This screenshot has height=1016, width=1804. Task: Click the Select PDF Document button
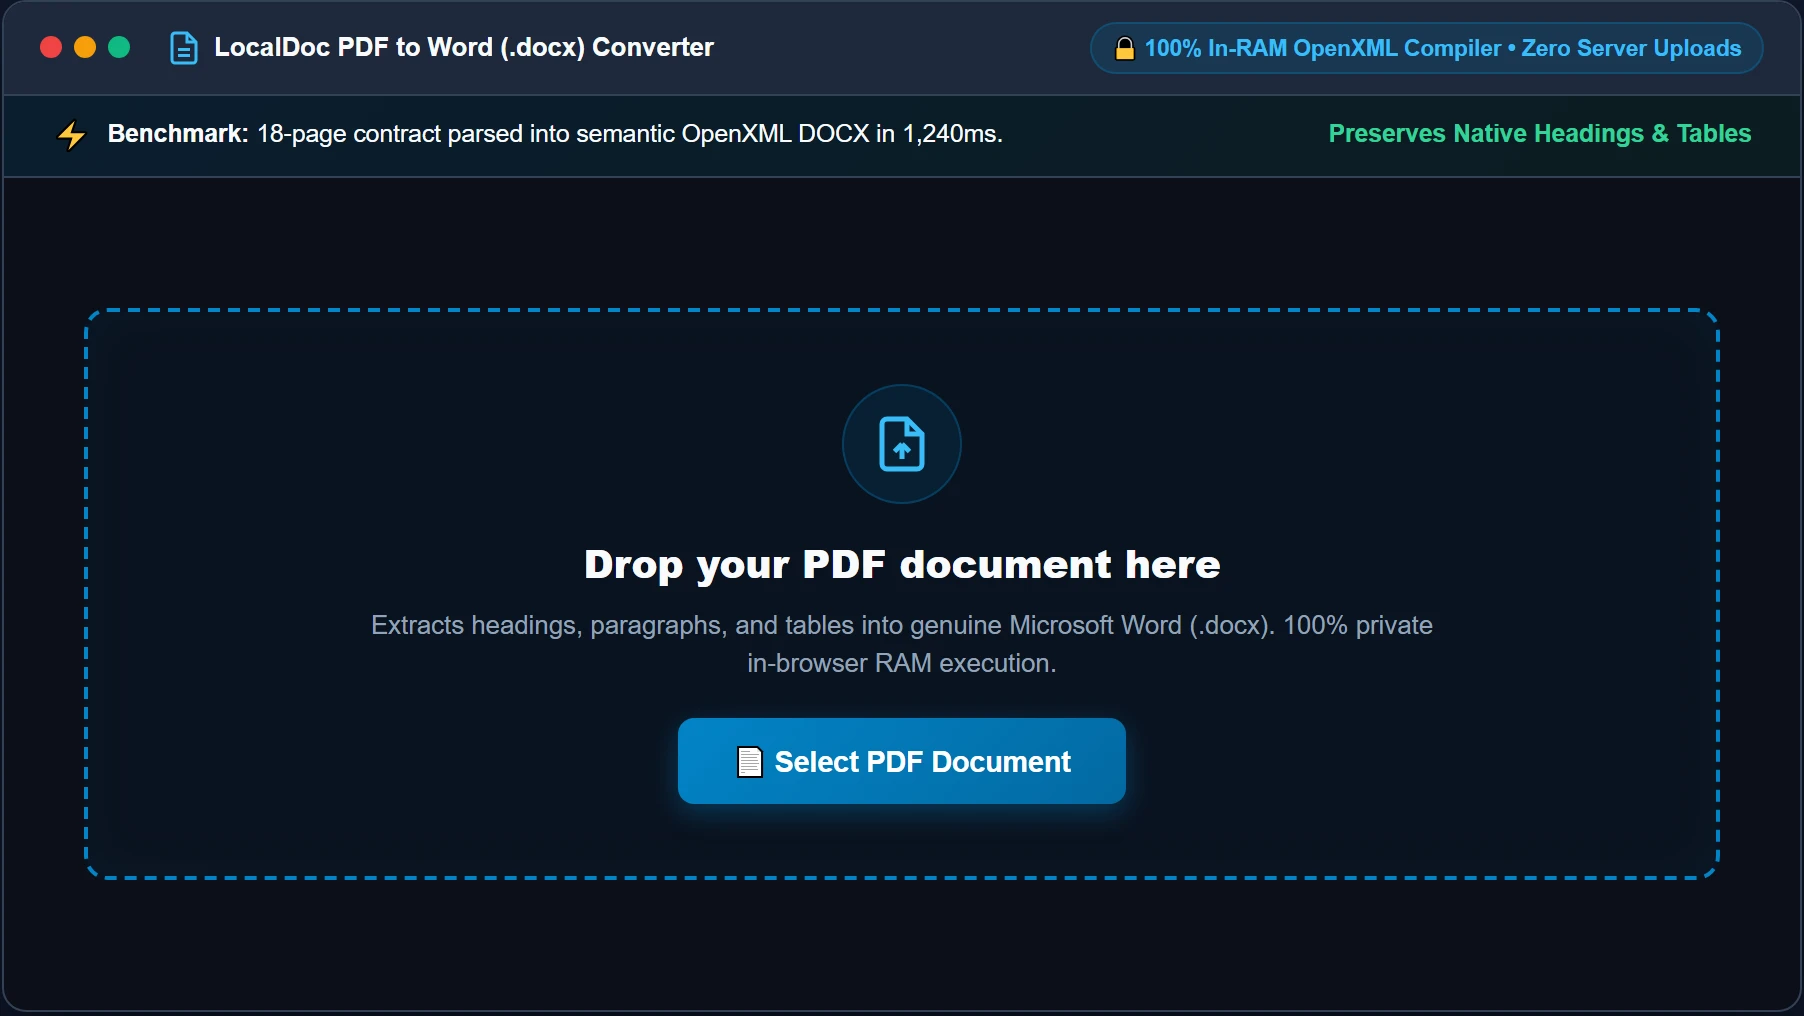(x=901, y=761)
